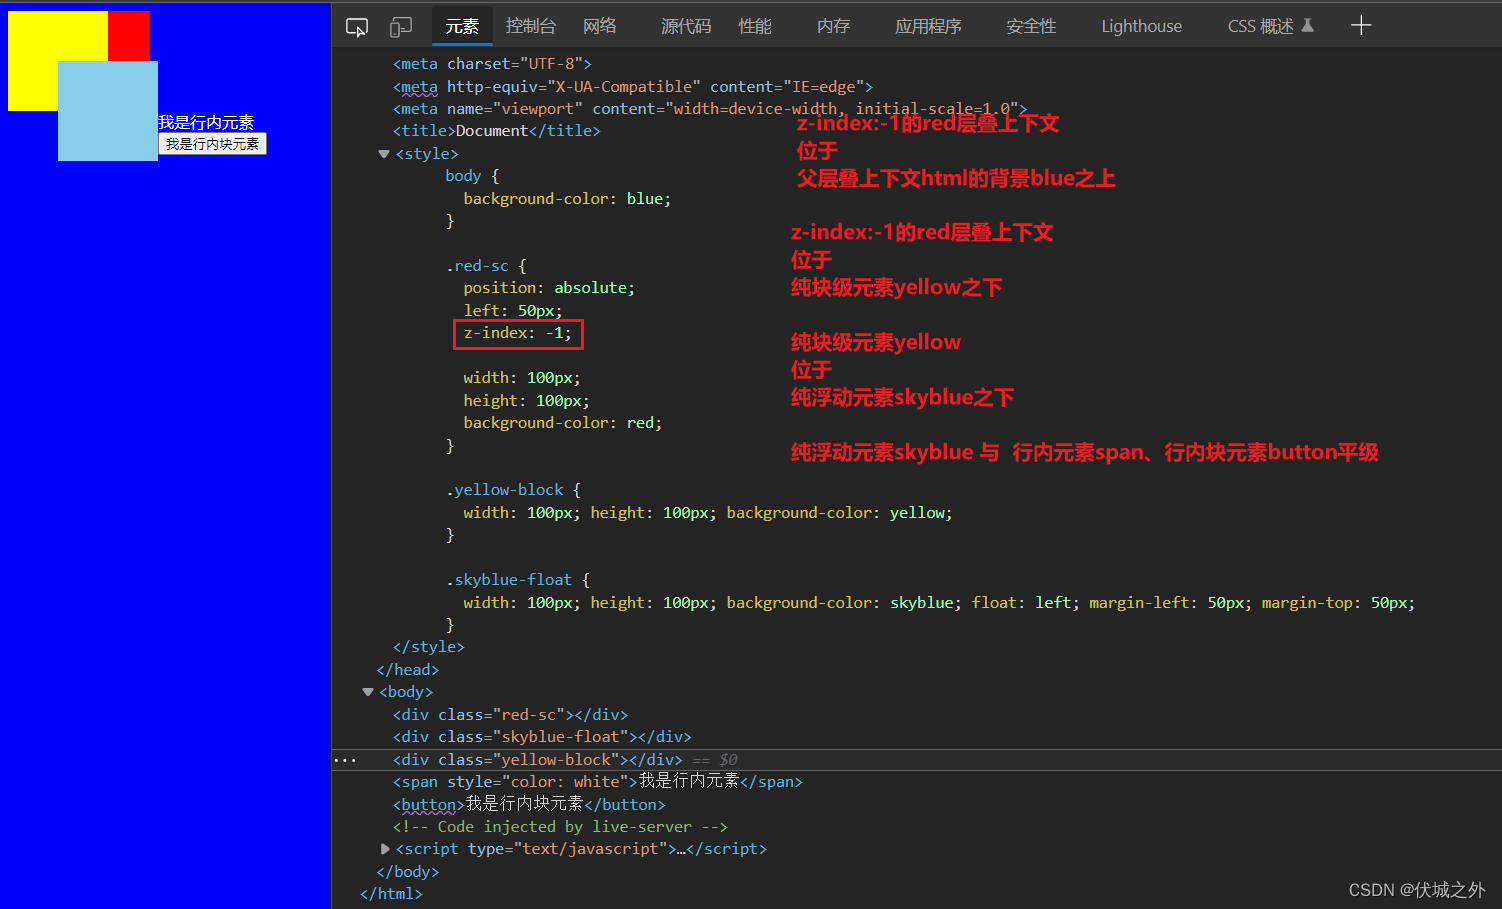Open the 性能 tab
1502x909 pixels.
pos(755,26)
